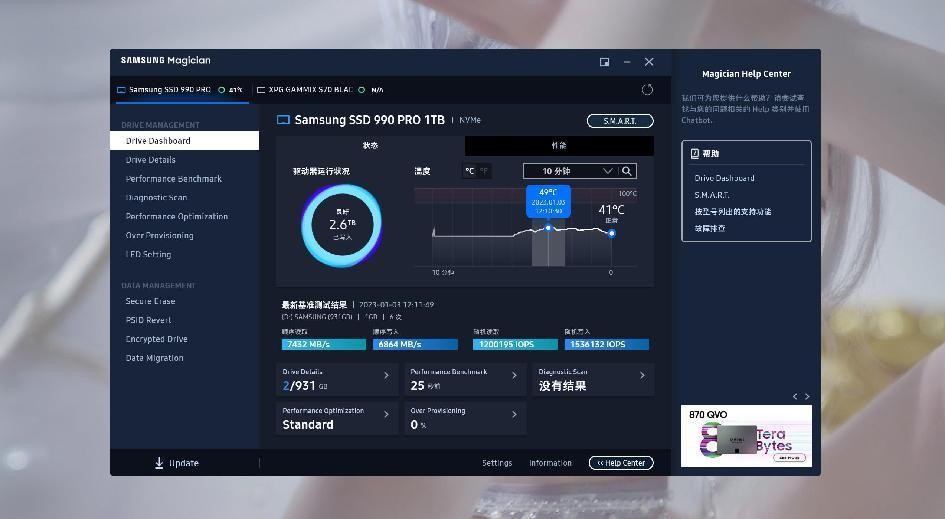Click the current 41°C point on graph
945x519 pixels.
coord(611,233)
